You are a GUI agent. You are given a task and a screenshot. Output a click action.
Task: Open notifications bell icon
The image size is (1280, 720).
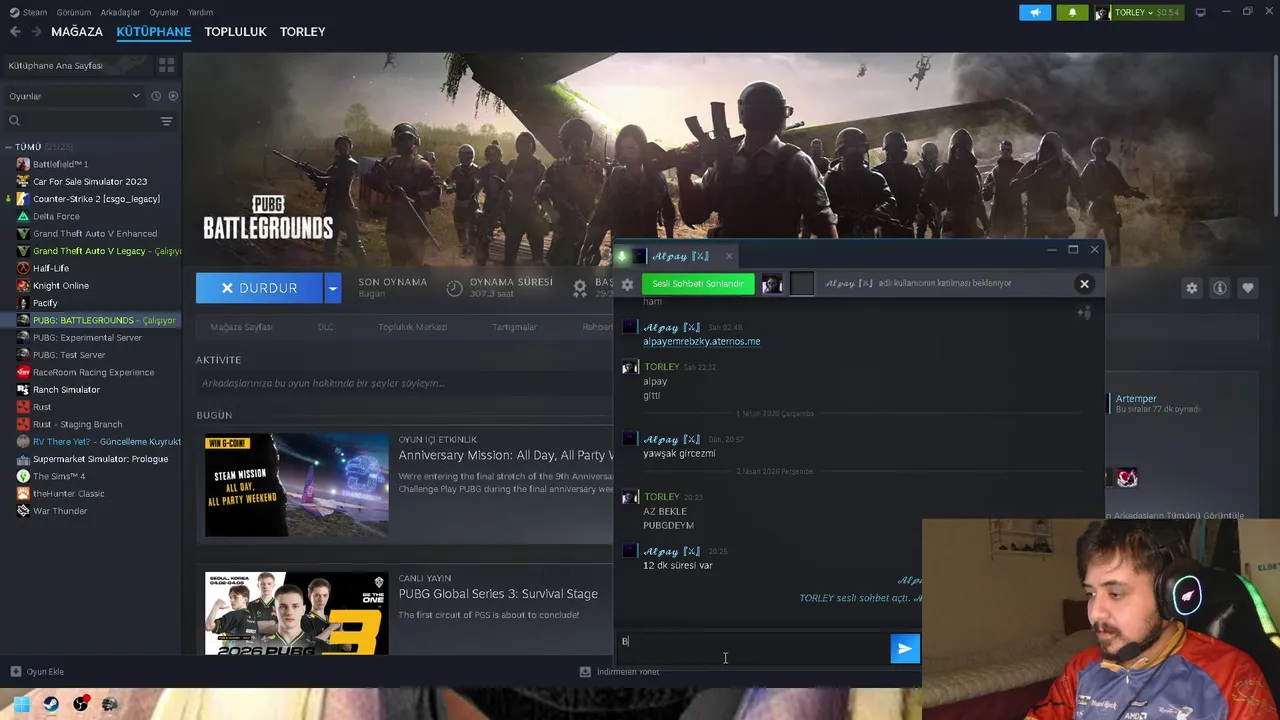point(1072,12)
